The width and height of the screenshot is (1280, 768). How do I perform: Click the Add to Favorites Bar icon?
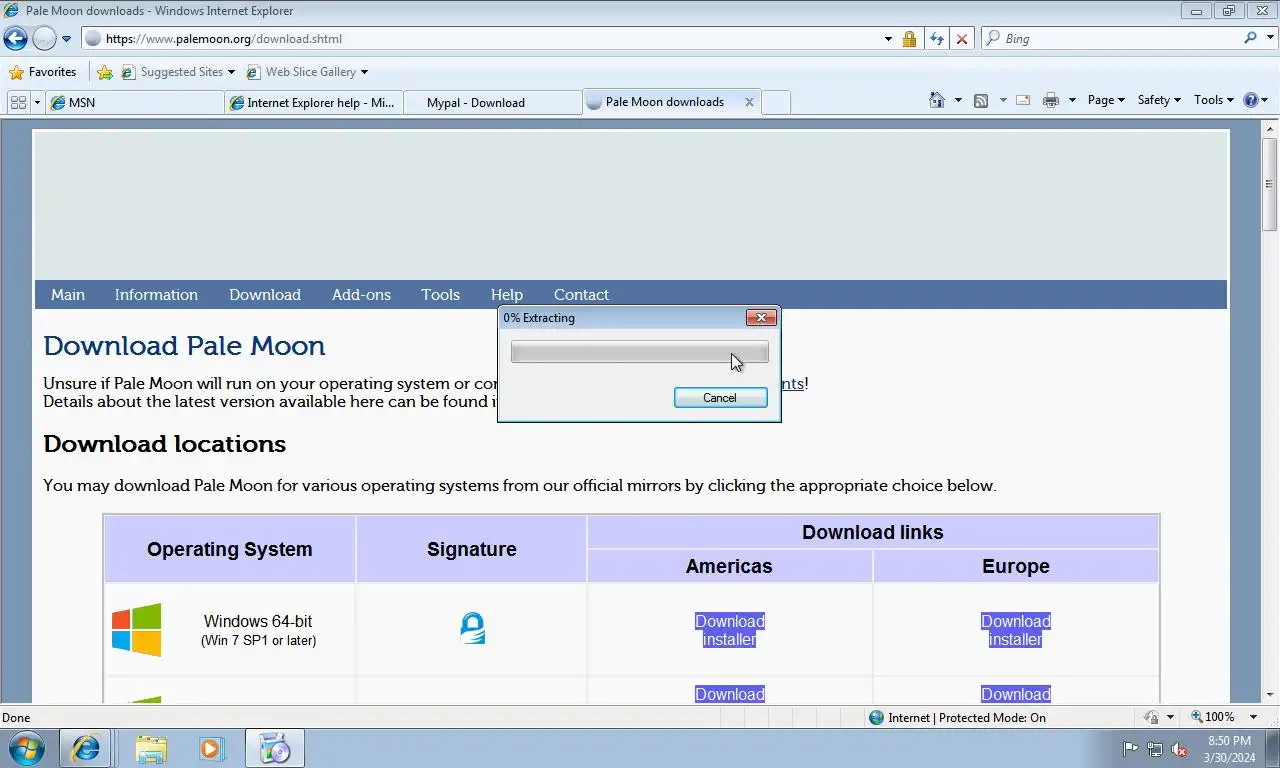tap(105, 72)
